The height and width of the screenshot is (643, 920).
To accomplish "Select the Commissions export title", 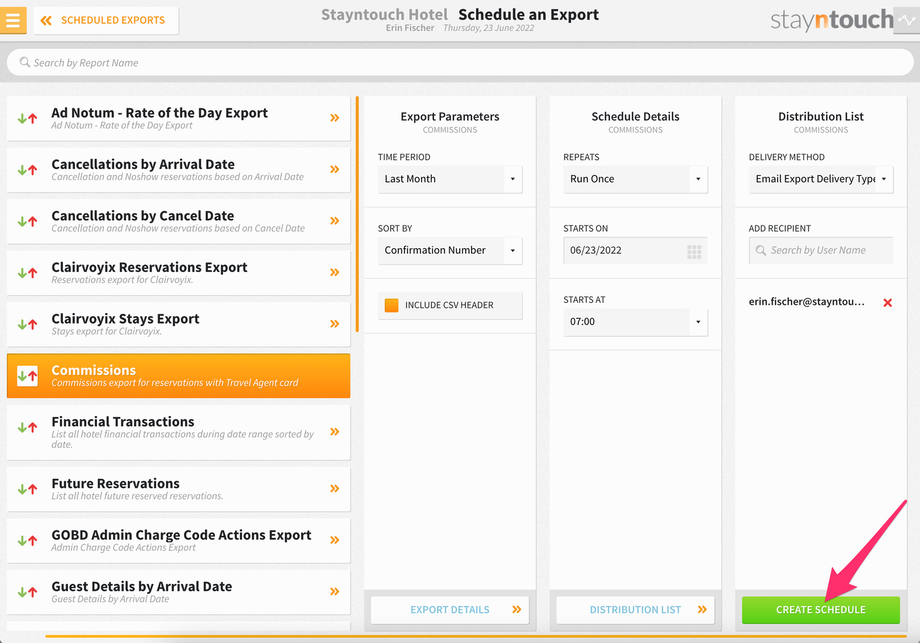I will coord(93,370).
